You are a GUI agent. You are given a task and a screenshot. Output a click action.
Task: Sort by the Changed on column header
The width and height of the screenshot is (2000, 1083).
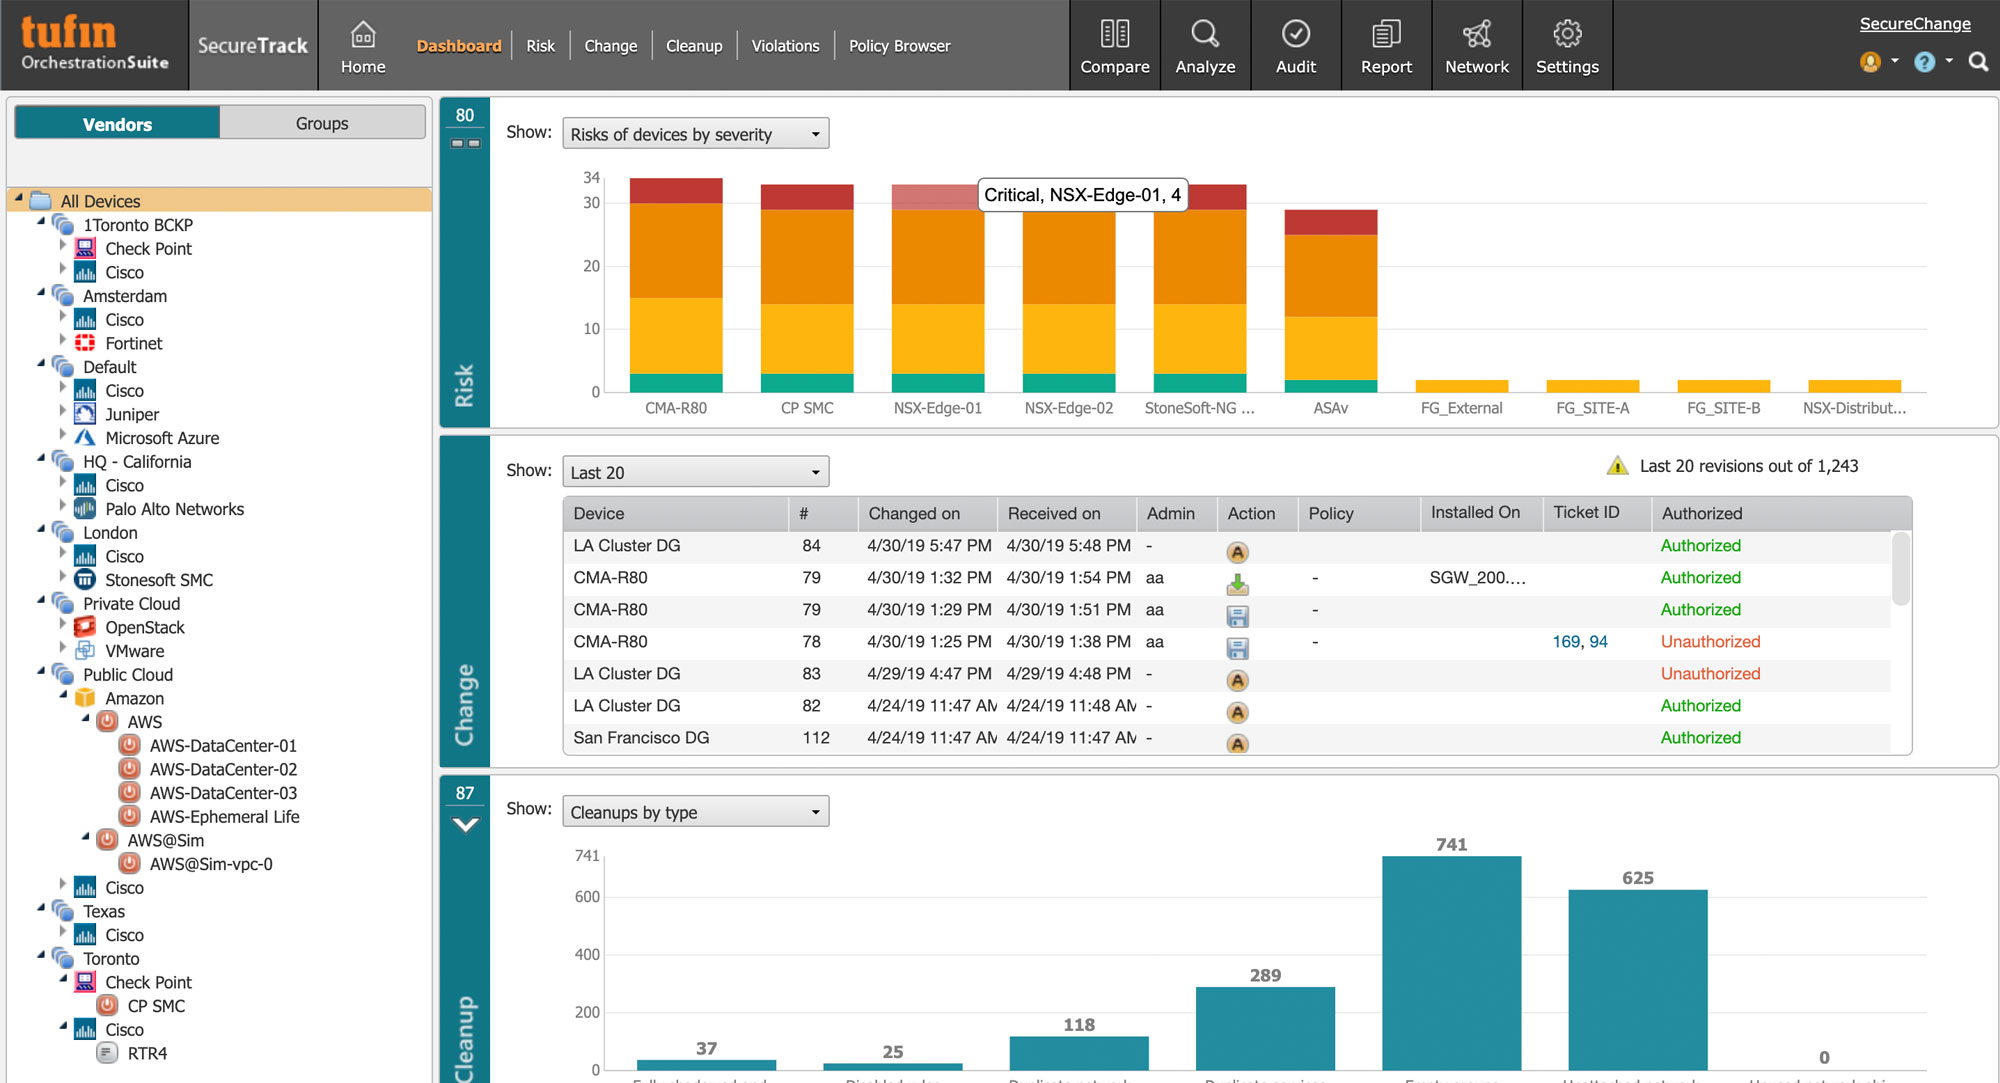tap(927, 513)
